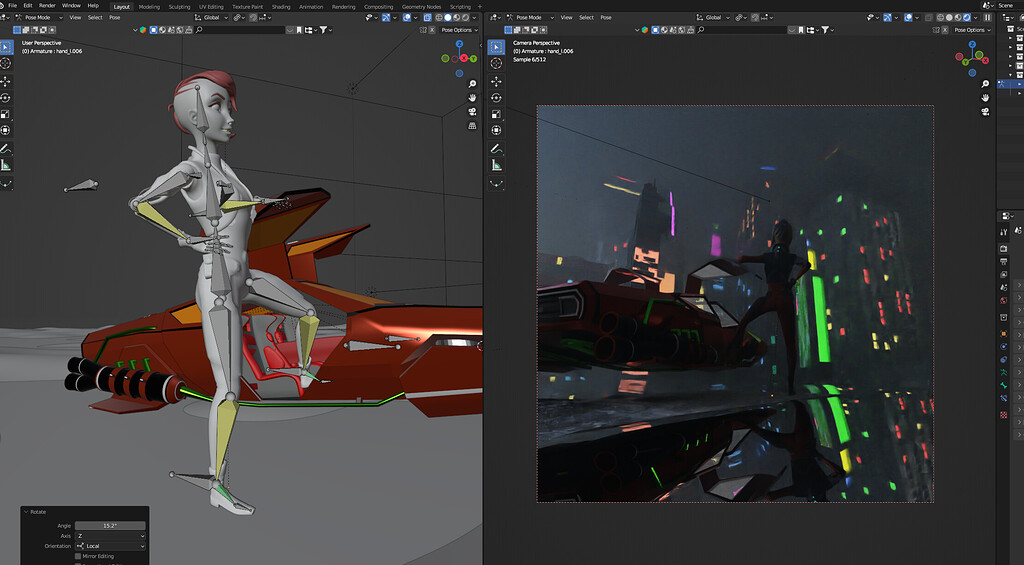Open Texture properties checker tab icon
Screen dimensions: 1024x565
1004,414
